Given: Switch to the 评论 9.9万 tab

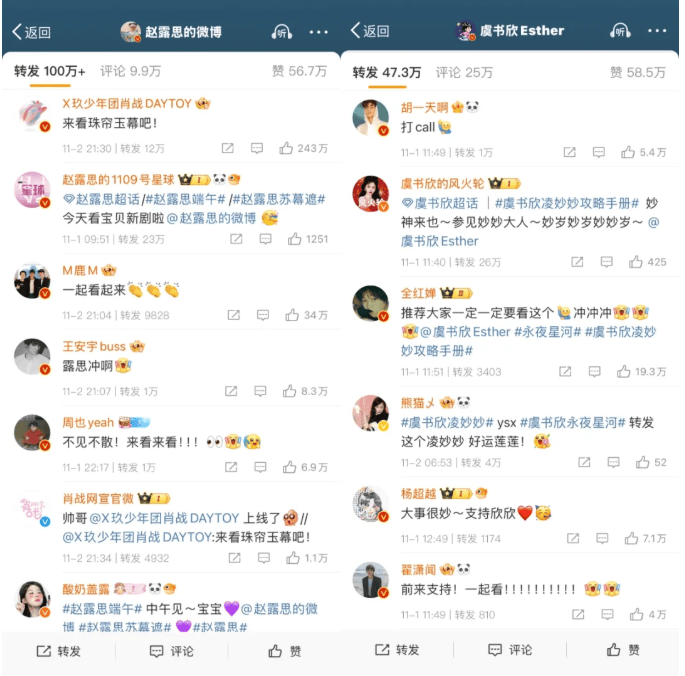Looking at the screenshot, I should (x=131, y=71).
